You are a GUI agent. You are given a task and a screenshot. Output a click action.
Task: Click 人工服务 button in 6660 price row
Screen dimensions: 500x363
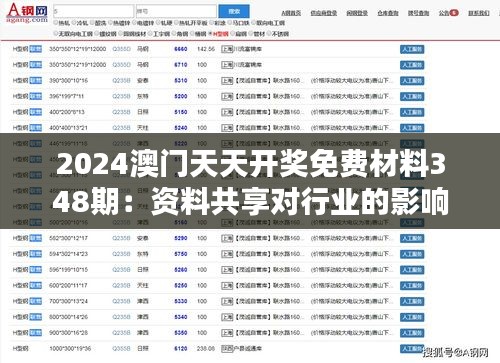[412, 49]
